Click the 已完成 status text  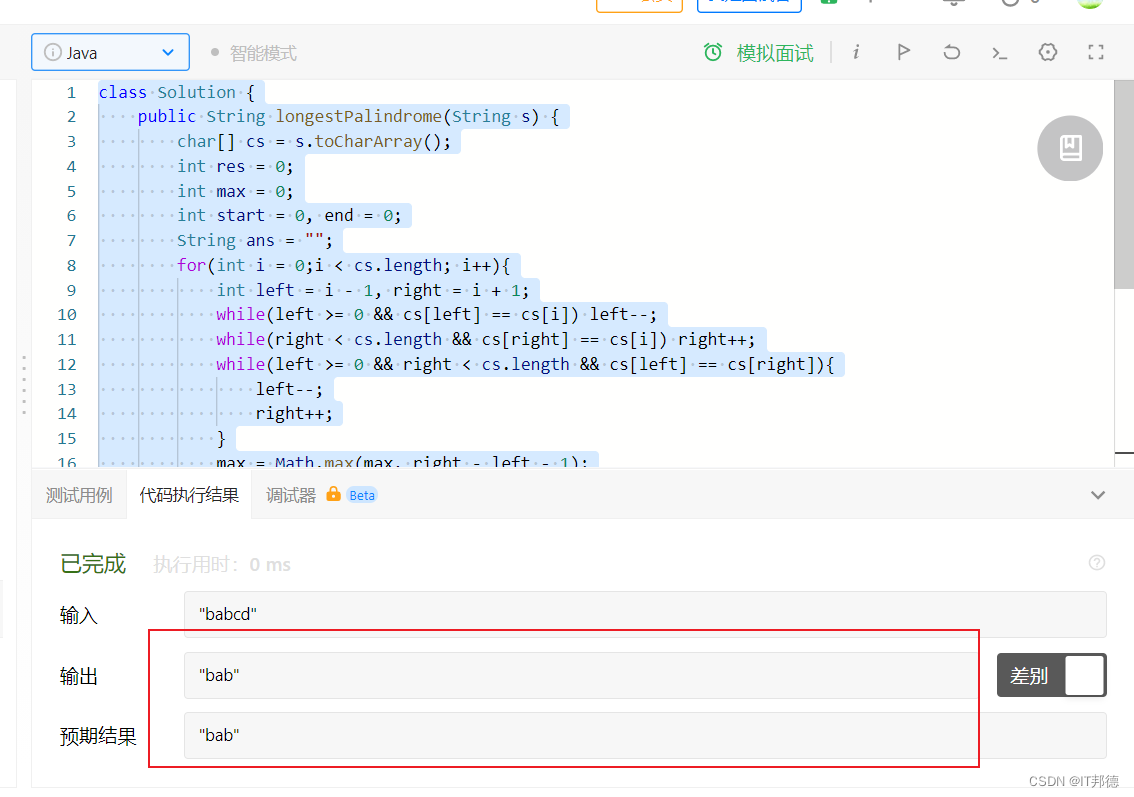pyautogui.click(x=93, y=564)
